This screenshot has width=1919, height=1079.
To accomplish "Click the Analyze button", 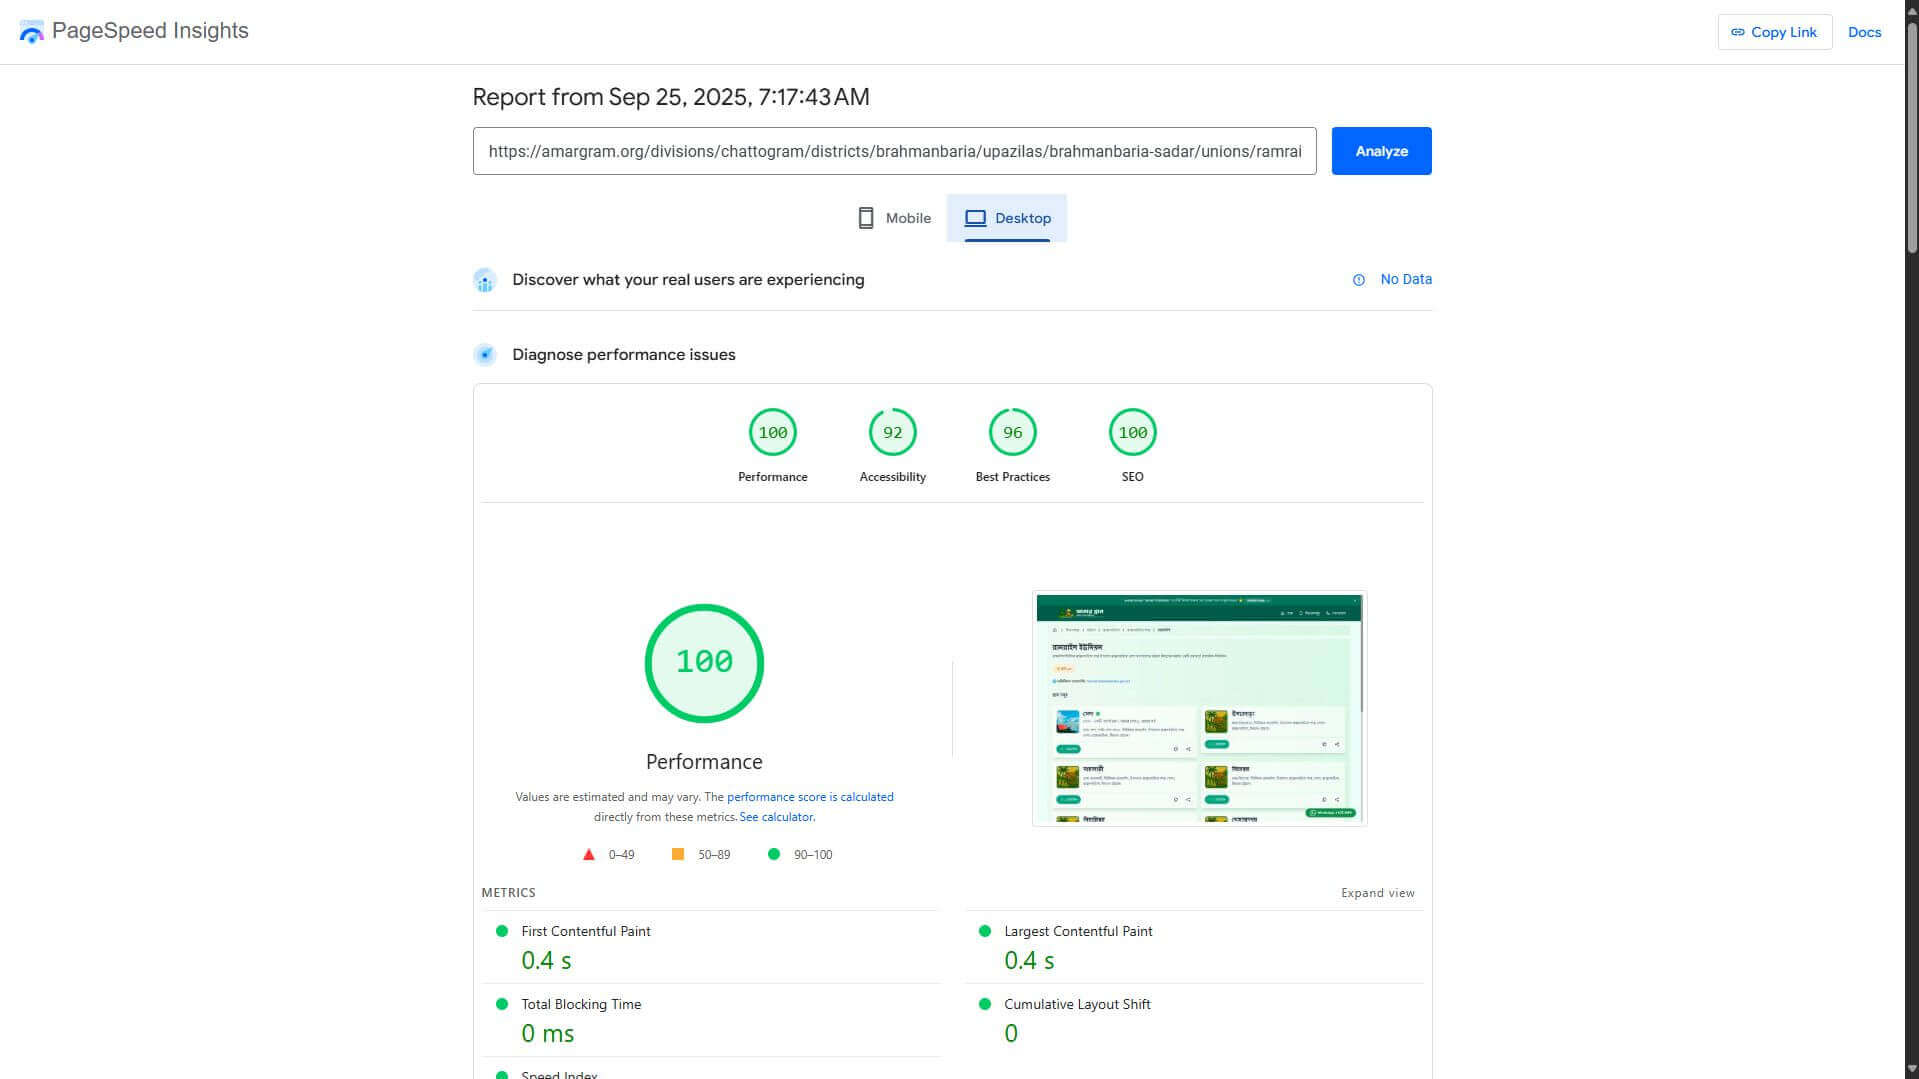I will (1381, 151).
